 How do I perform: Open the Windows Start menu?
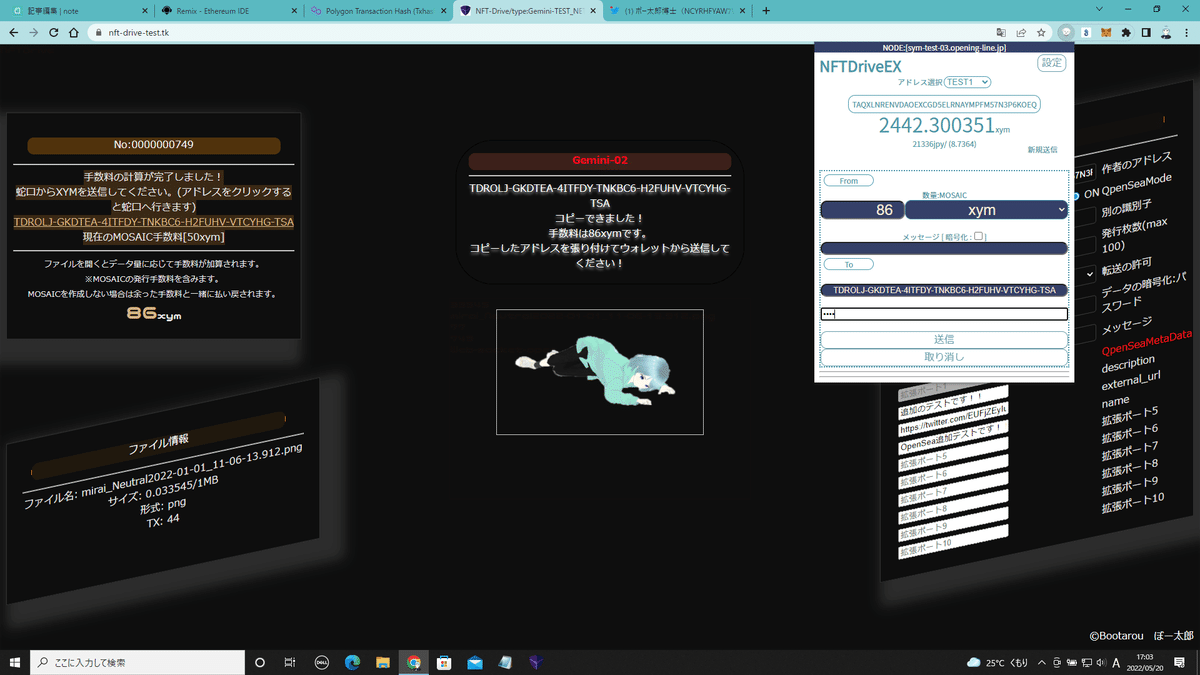pos(15,662)
